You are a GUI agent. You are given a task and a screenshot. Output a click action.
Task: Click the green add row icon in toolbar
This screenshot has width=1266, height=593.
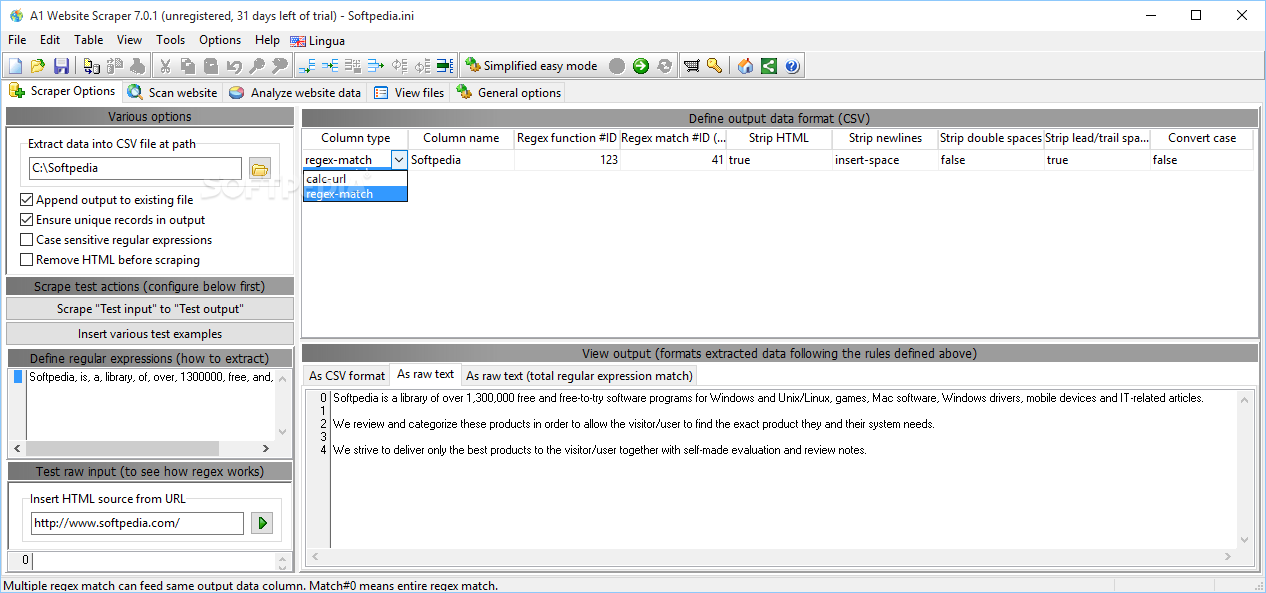point(445,66)
